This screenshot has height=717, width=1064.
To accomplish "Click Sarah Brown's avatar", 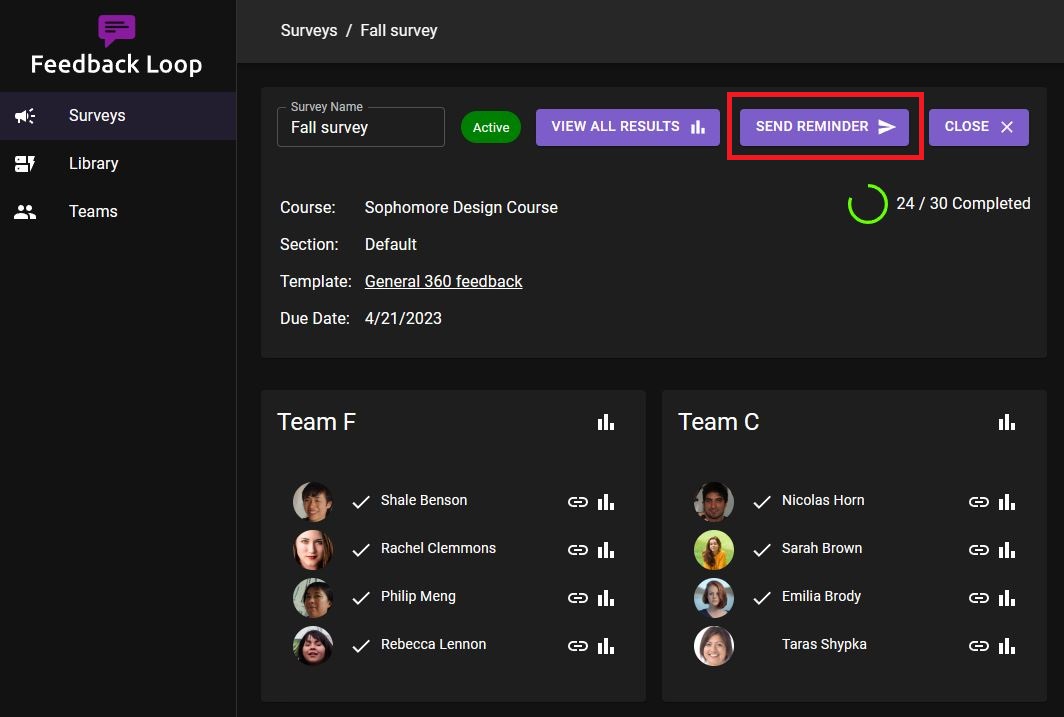I will [714, 550].
